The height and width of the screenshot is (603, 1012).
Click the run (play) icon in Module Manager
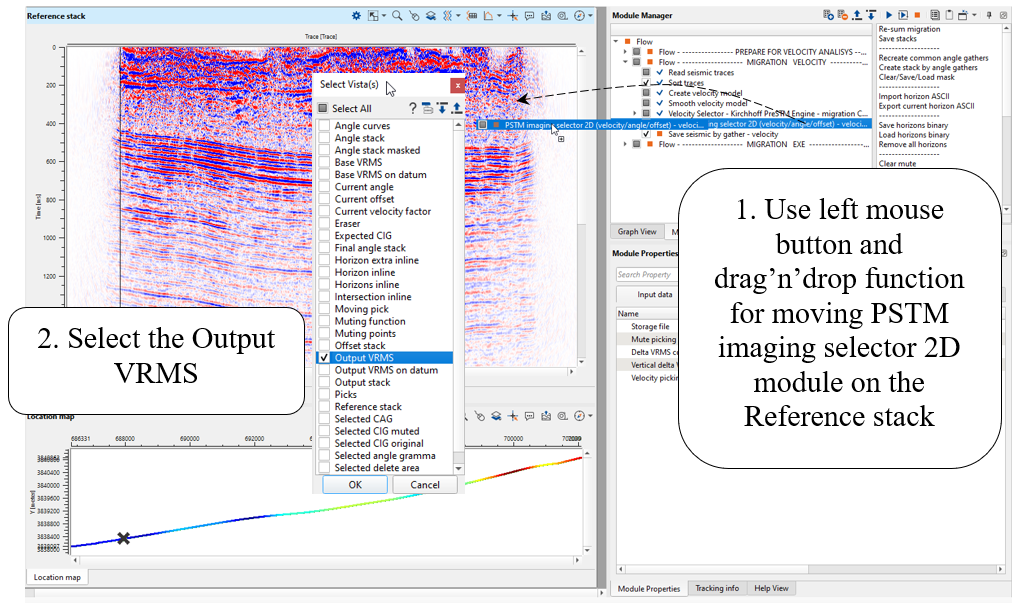click(x=888, y=16)
